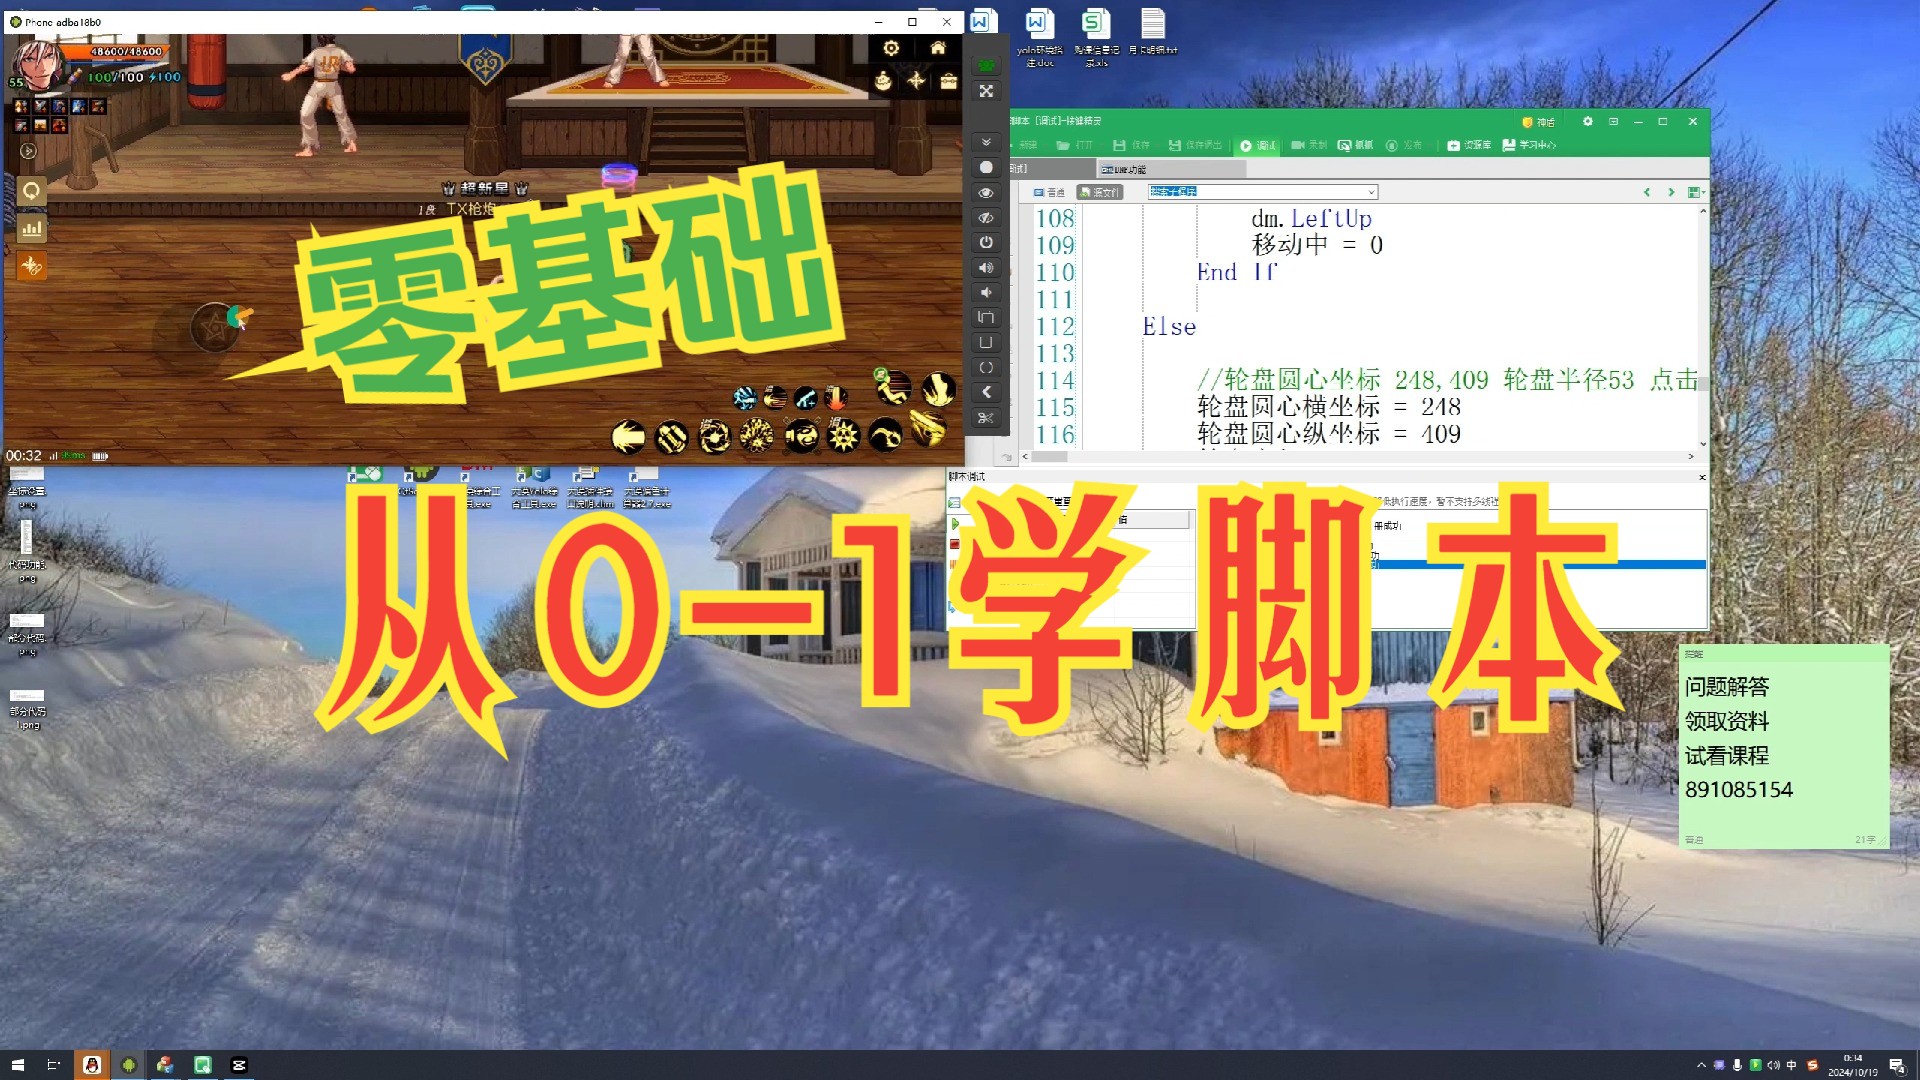The width and height of the screenshot is (1920, 1080).
Task: Click emulator fullscreen expand icon
Action: pos(986,91)
